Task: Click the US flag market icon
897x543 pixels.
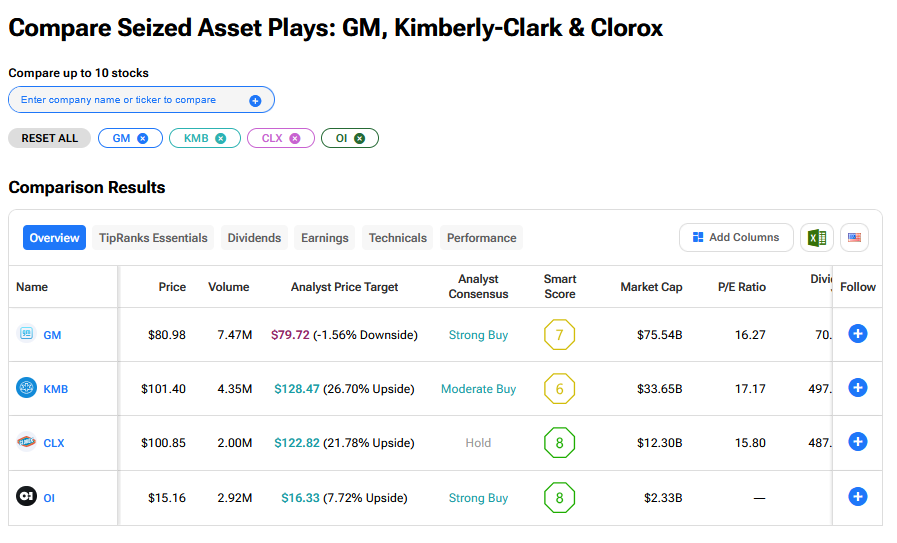Action: pyautogui.click(x=854, y=238)
